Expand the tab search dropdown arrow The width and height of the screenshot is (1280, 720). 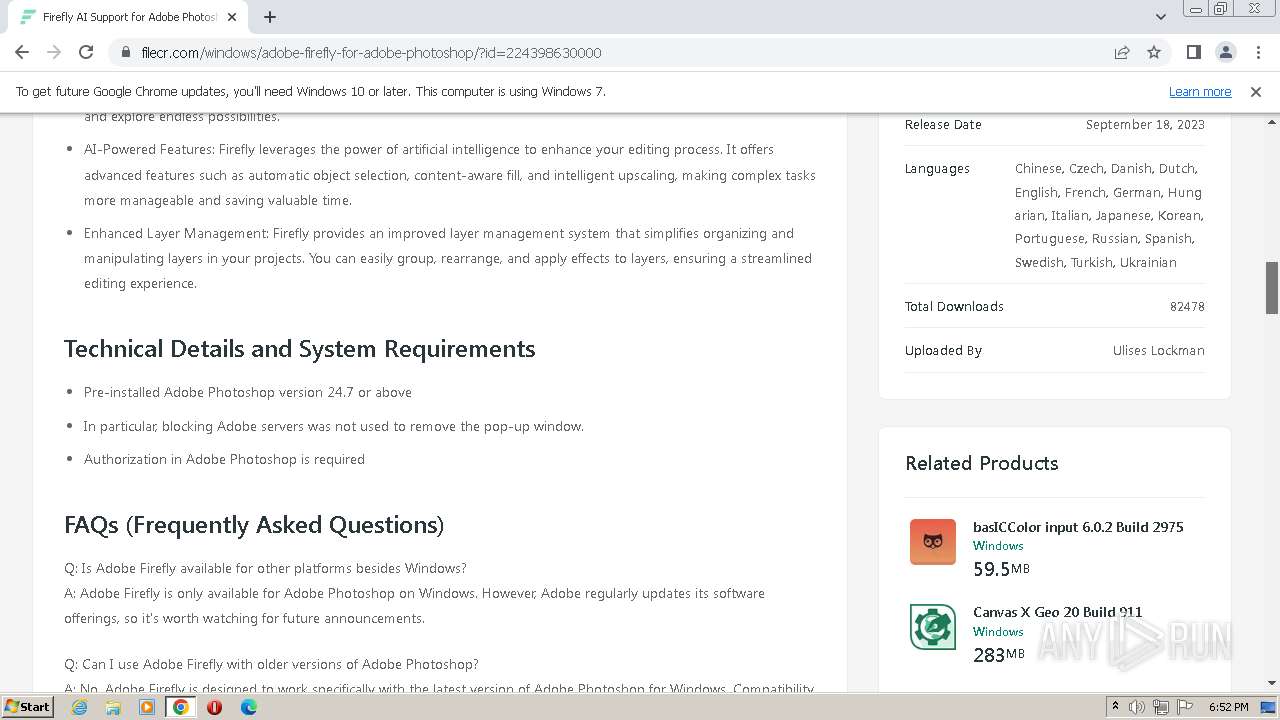[1161, 17]
